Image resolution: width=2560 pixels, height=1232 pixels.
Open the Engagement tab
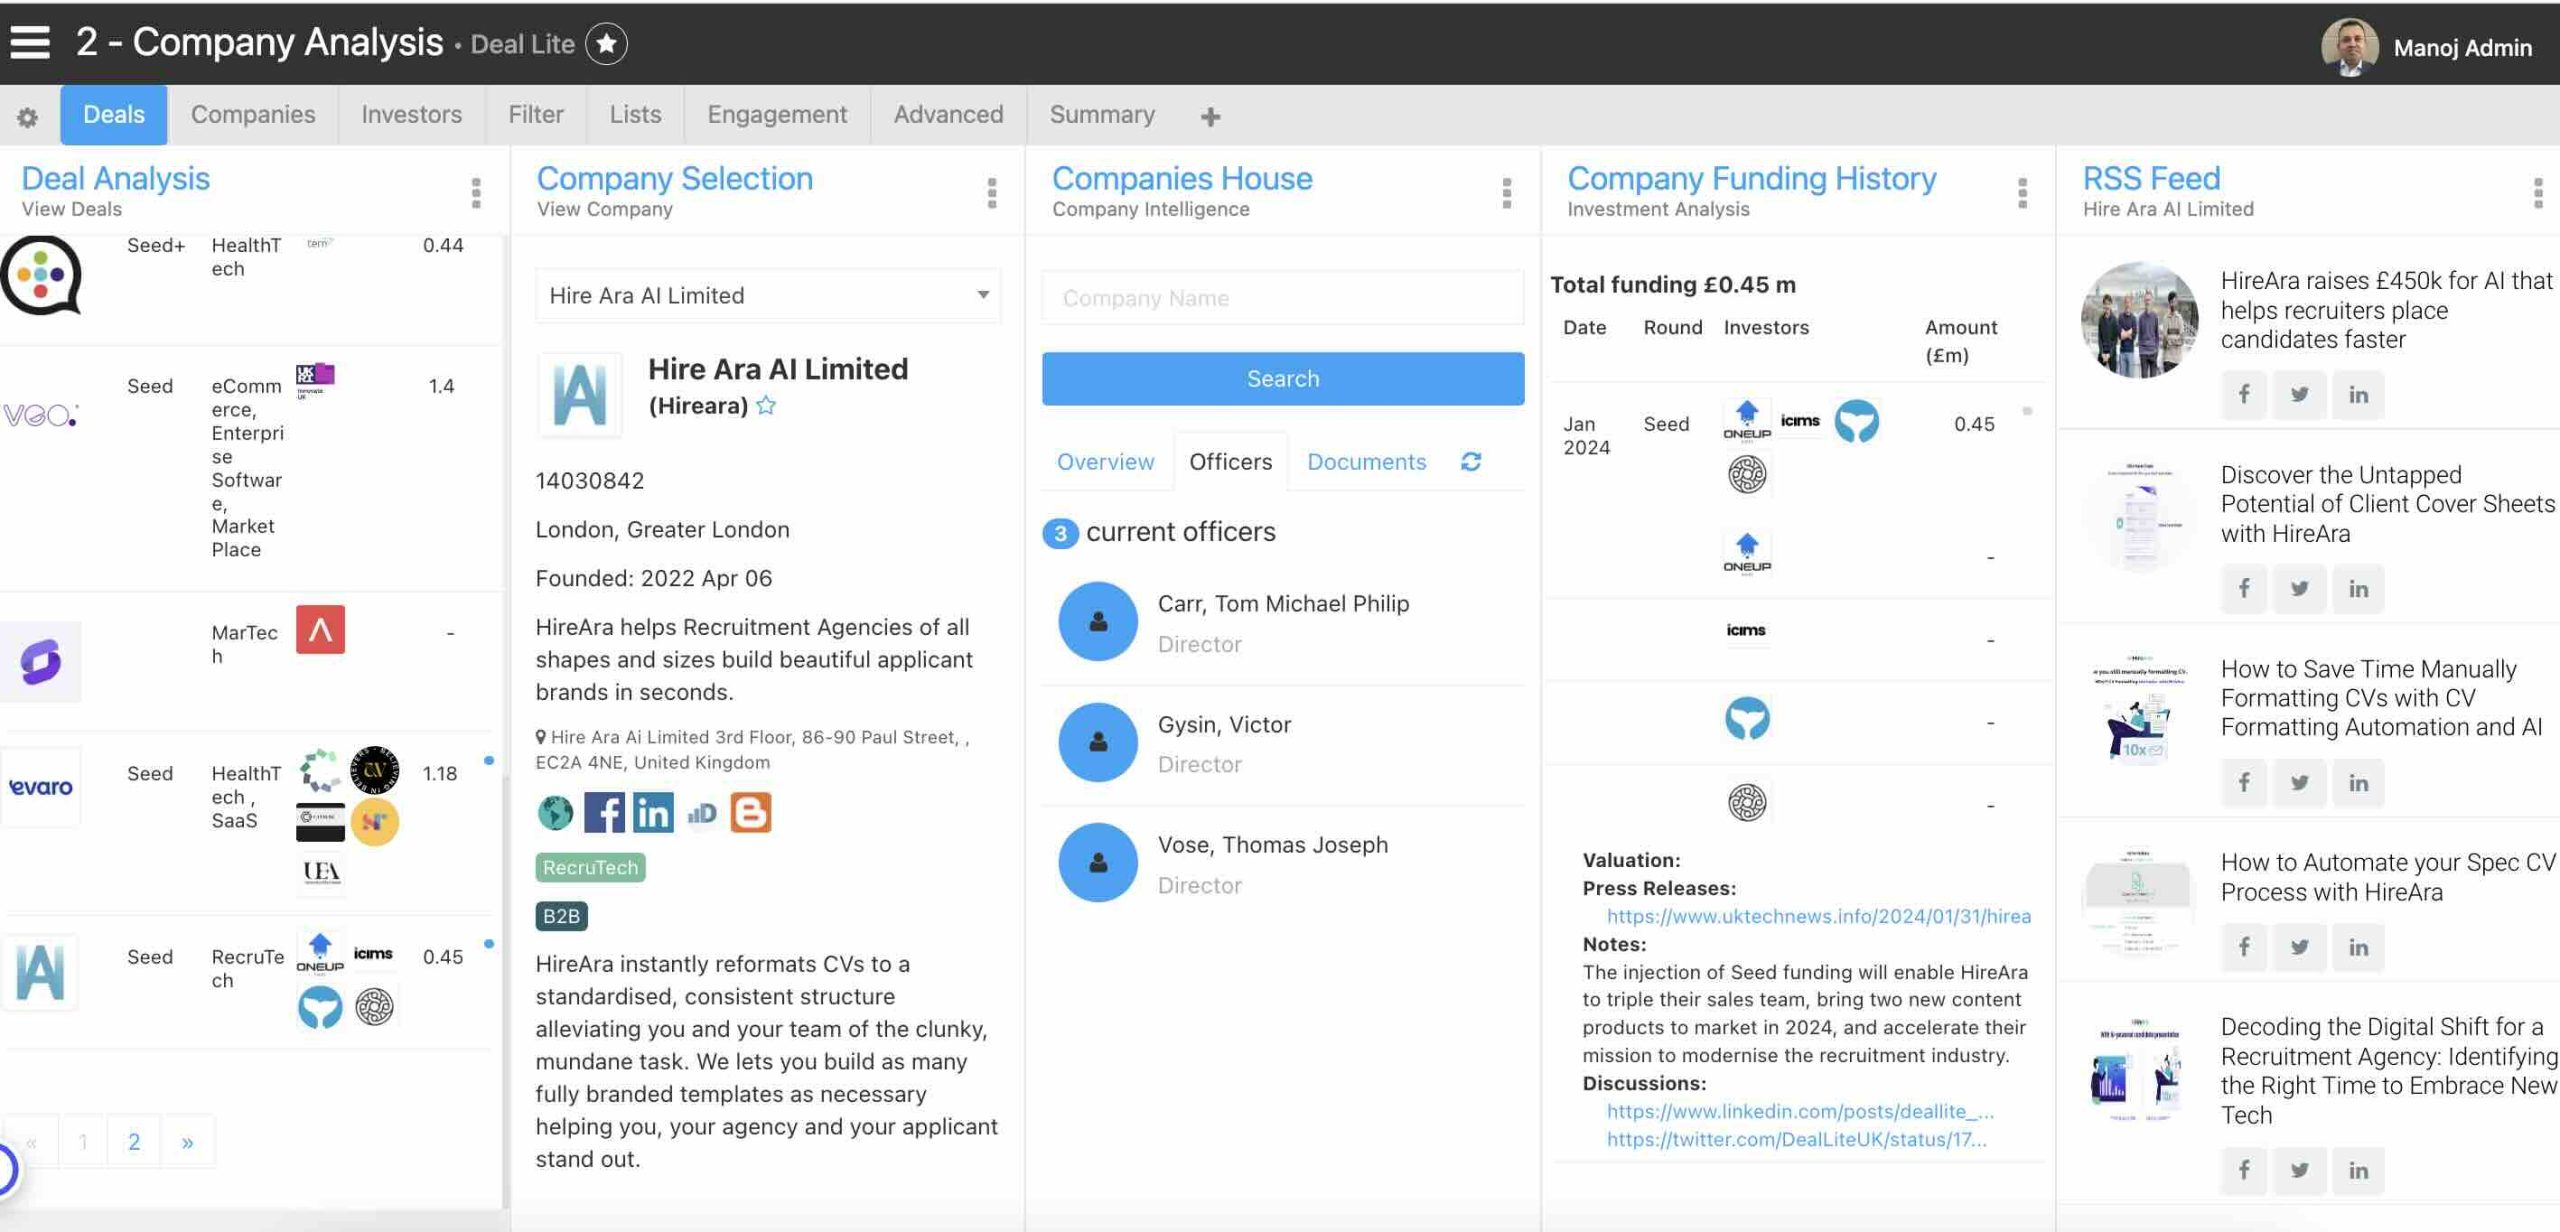coord(777,115)
